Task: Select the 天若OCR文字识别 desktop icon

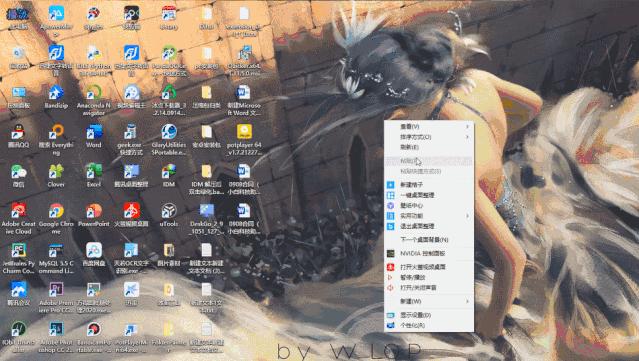Action: point(131,258)
